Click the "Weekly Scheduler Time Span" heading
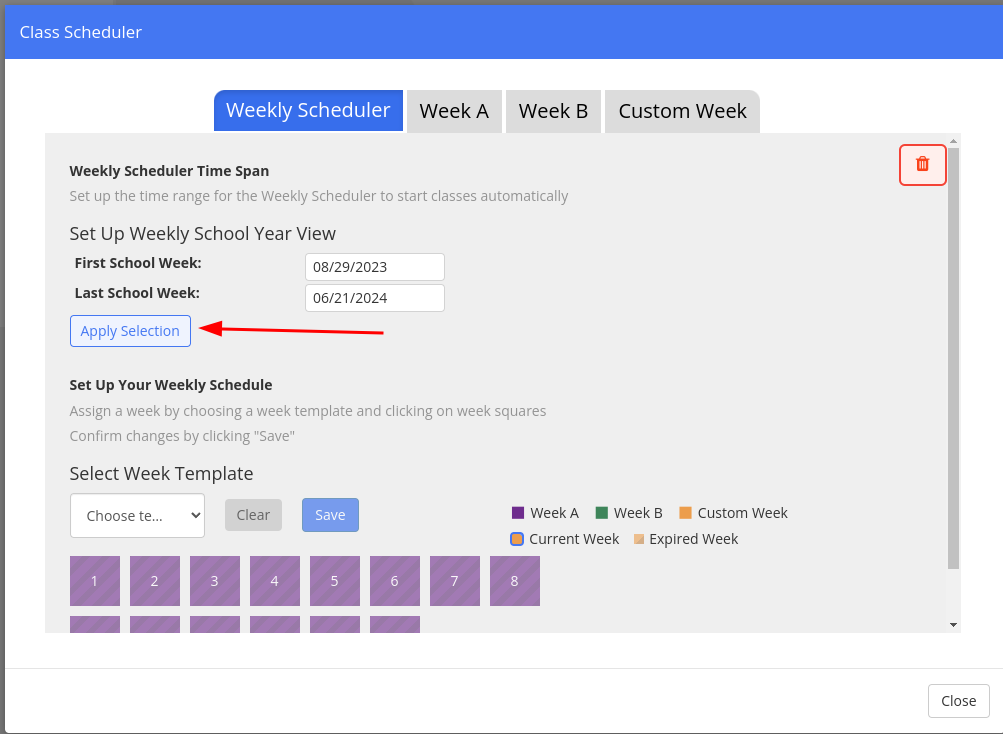1003x734 pixels. (x=169, y=171)
